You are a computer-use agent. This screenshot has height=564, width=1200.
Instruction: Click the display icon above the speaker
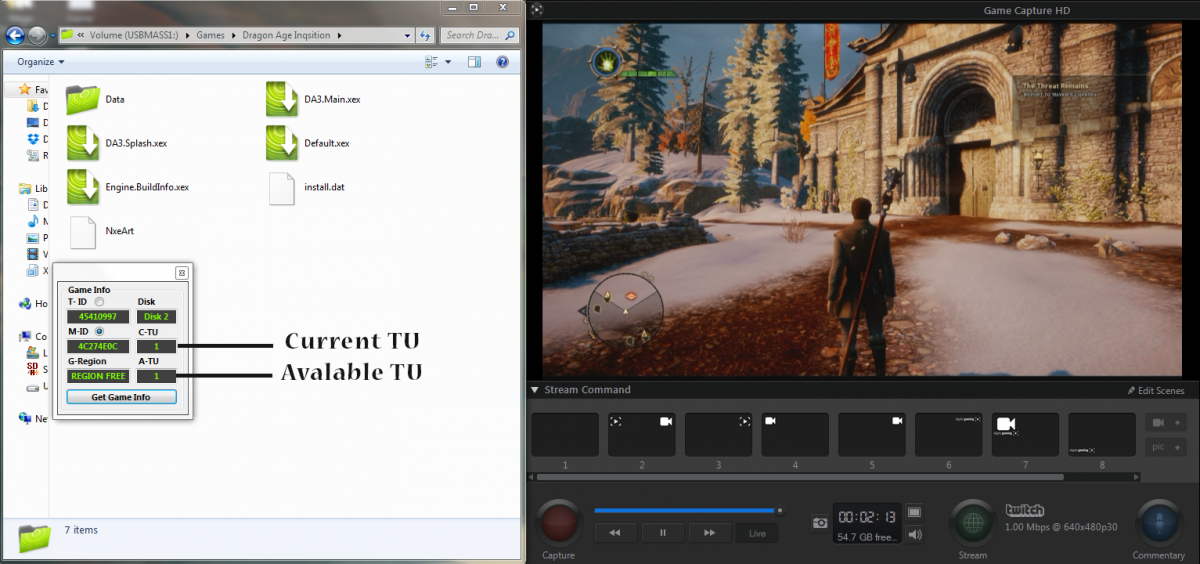[915, 512]
